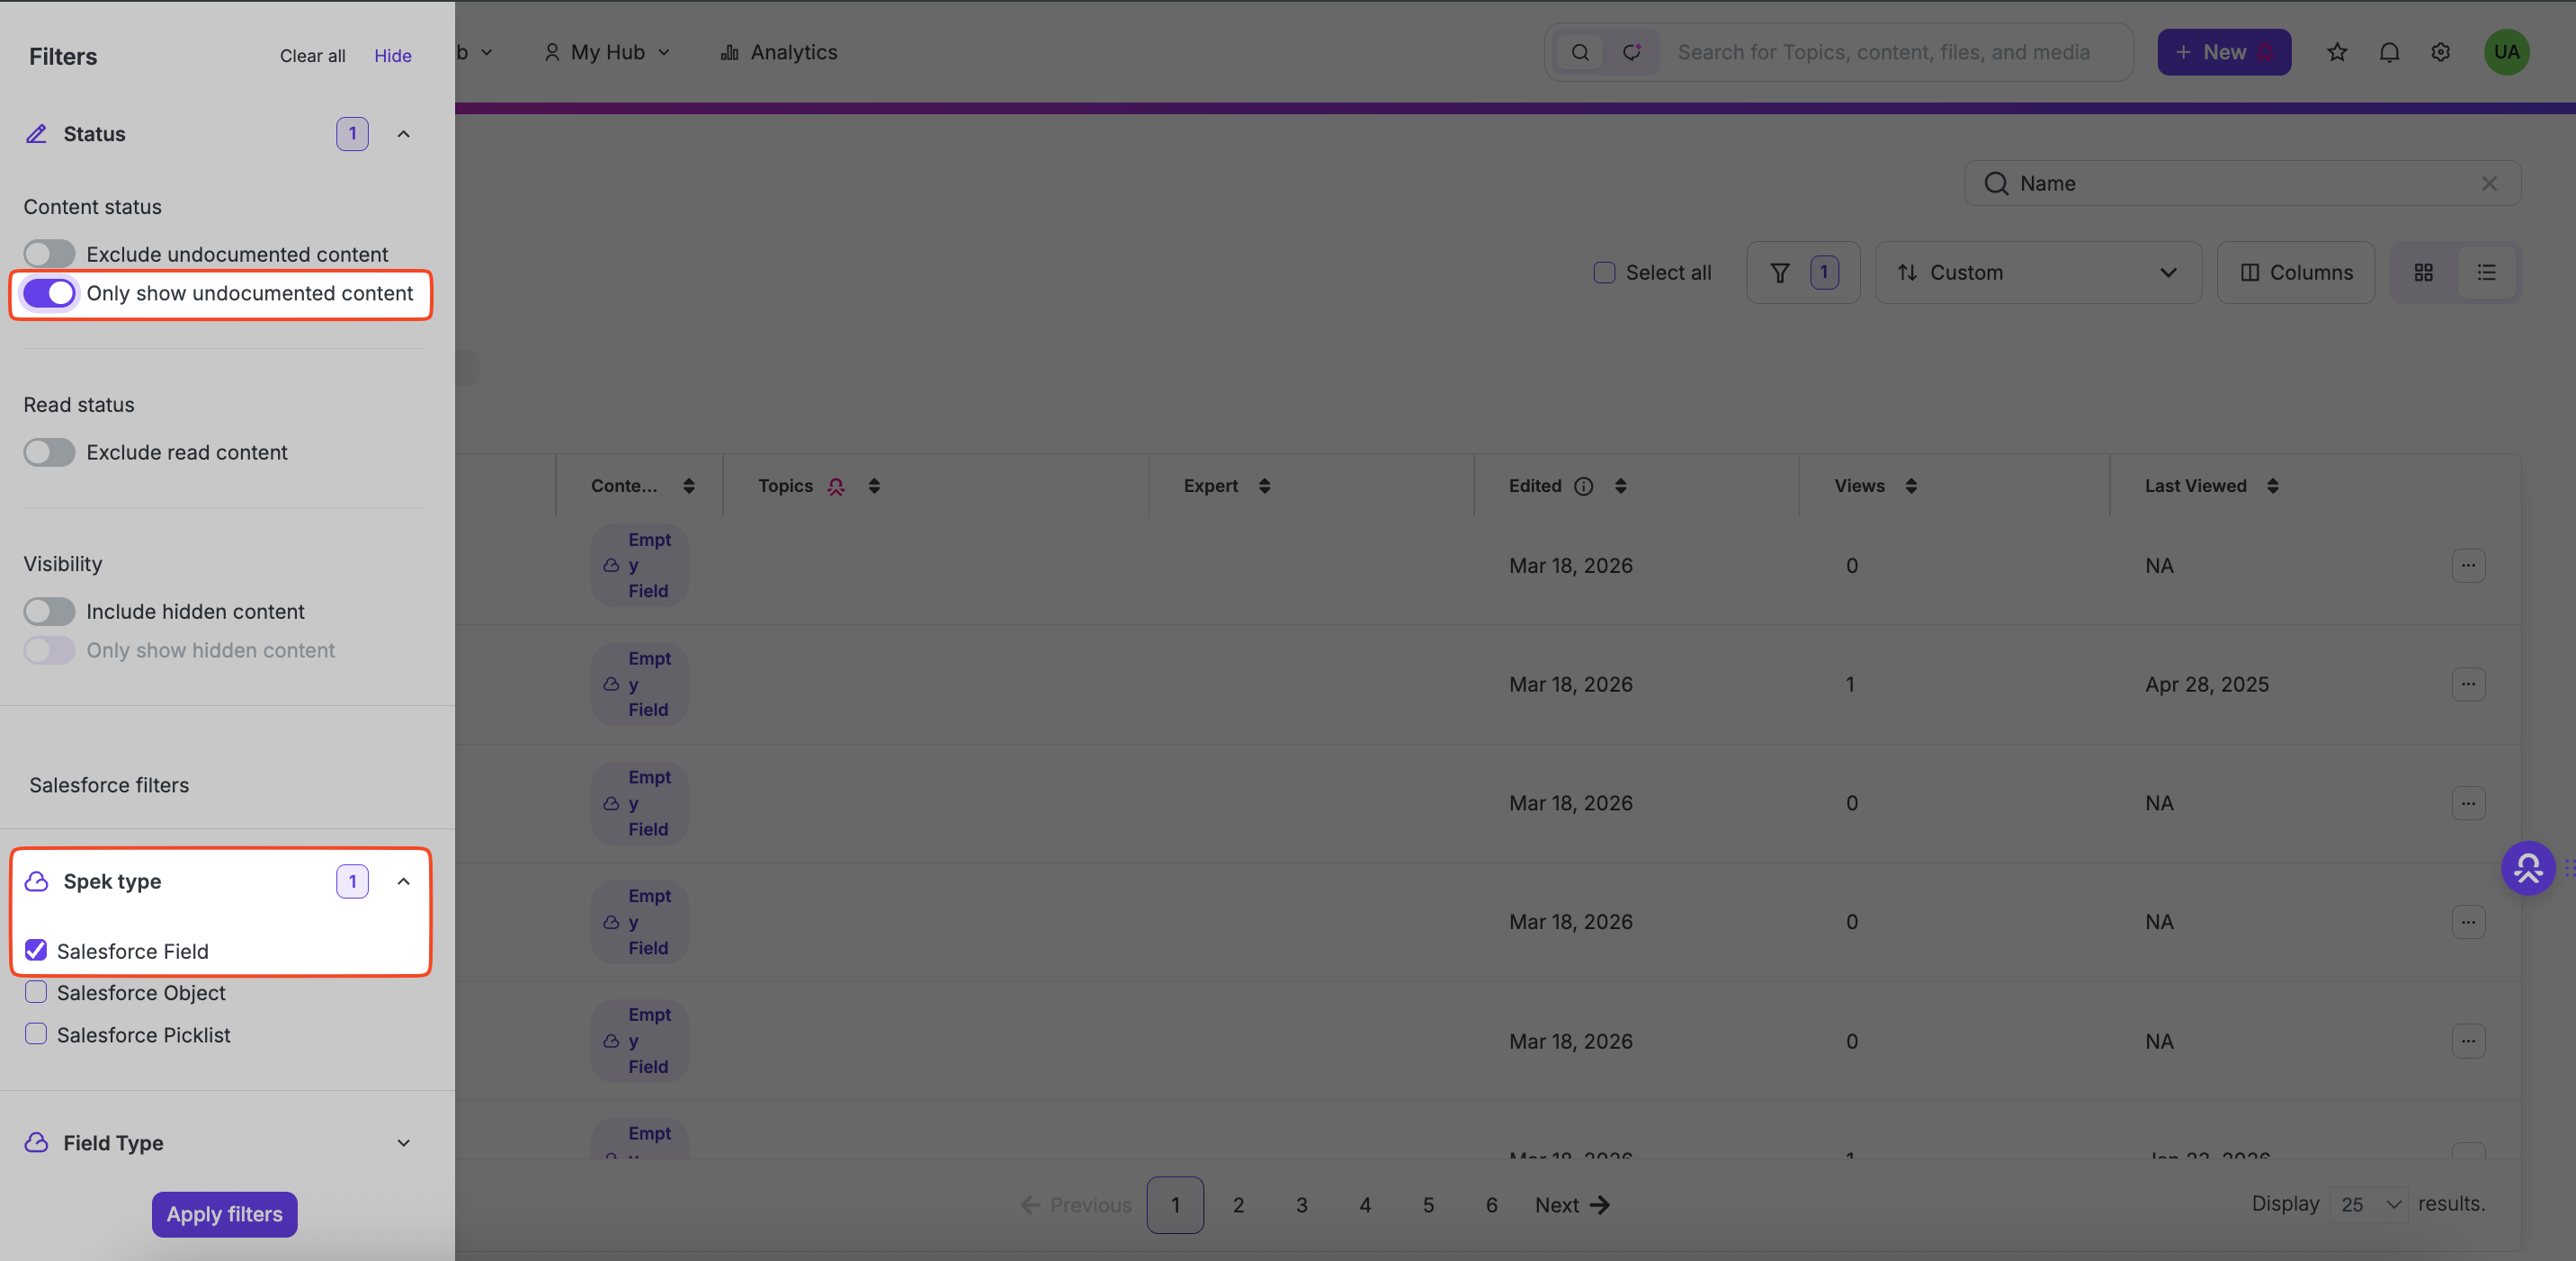Click Clear all filters link
Viewport: 2576px width, 1261px height.
pos(312,56)
